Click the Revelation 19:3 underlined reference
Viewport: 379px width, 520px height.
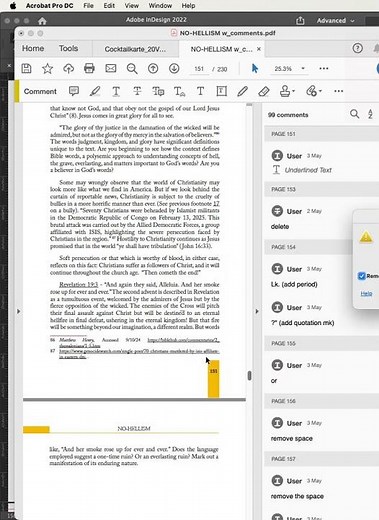tap(78, 285)
